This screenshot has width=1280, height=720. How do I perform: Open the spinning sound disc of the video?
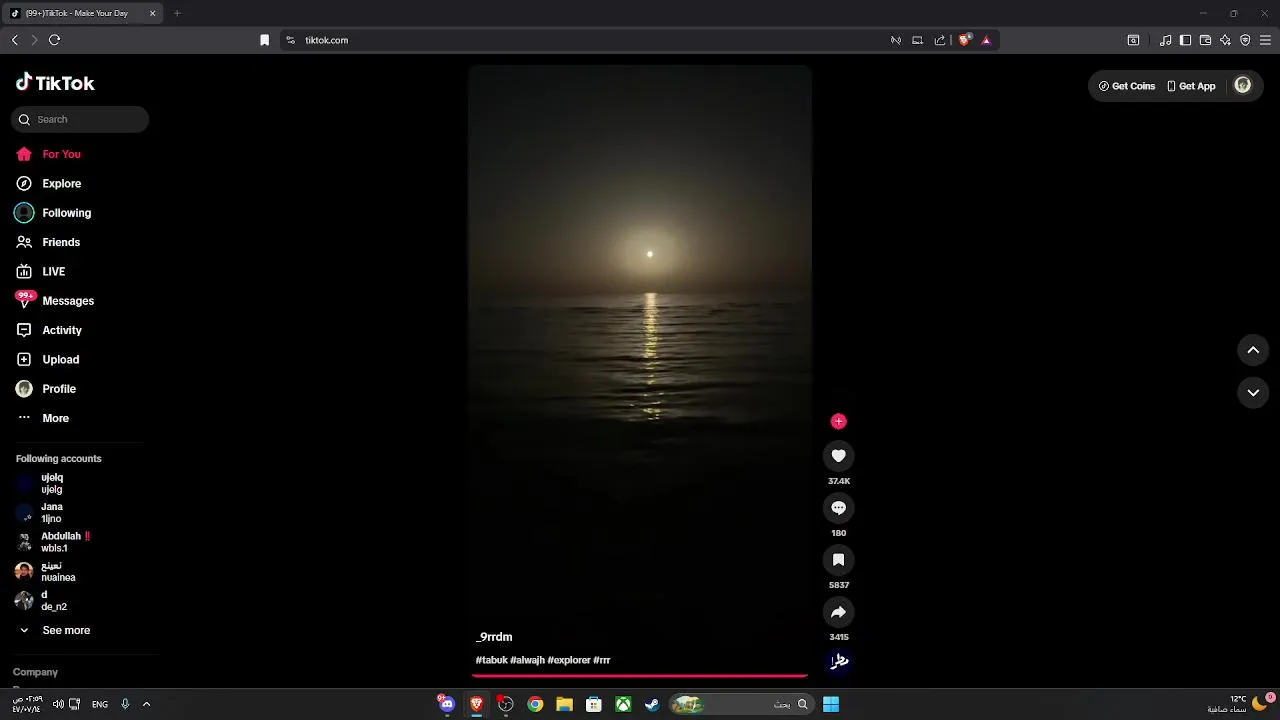[839, 661]
